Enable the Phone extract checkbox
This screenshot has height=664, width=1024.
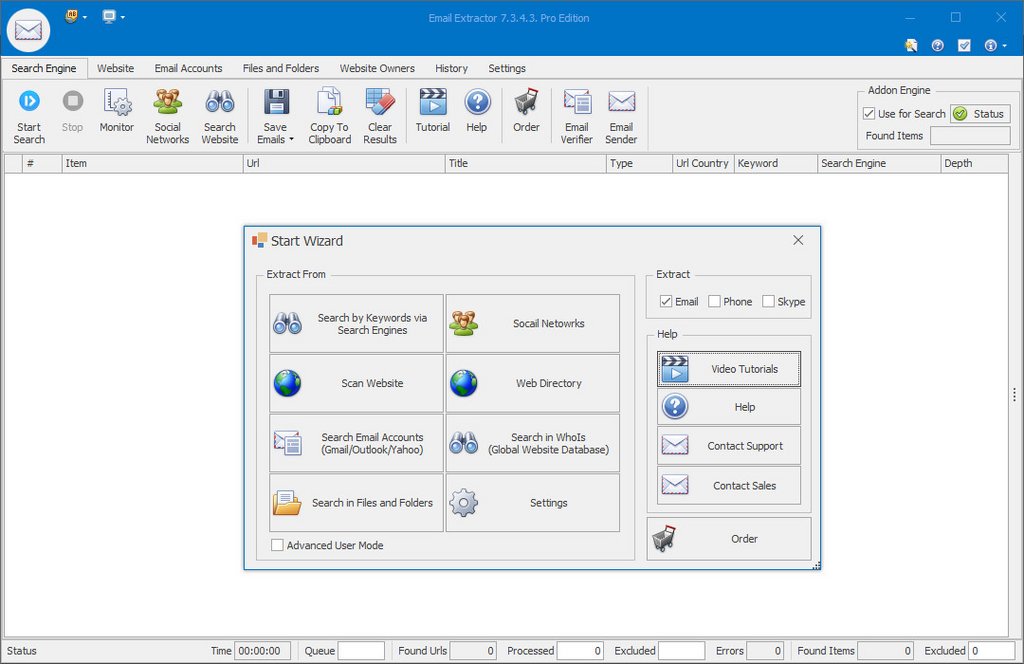click(714, 302)
